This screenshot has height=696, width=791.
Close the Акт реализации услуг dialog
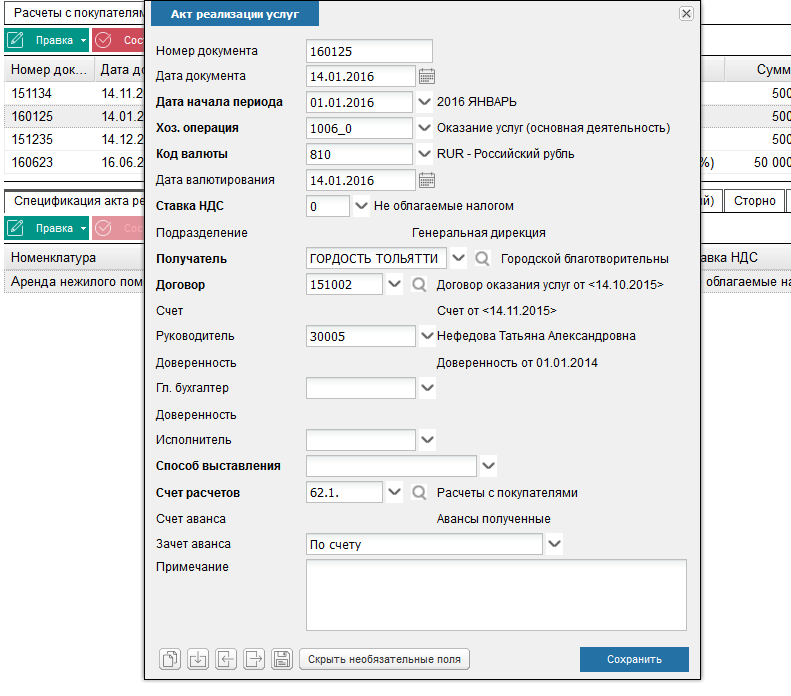click(686, 14)
